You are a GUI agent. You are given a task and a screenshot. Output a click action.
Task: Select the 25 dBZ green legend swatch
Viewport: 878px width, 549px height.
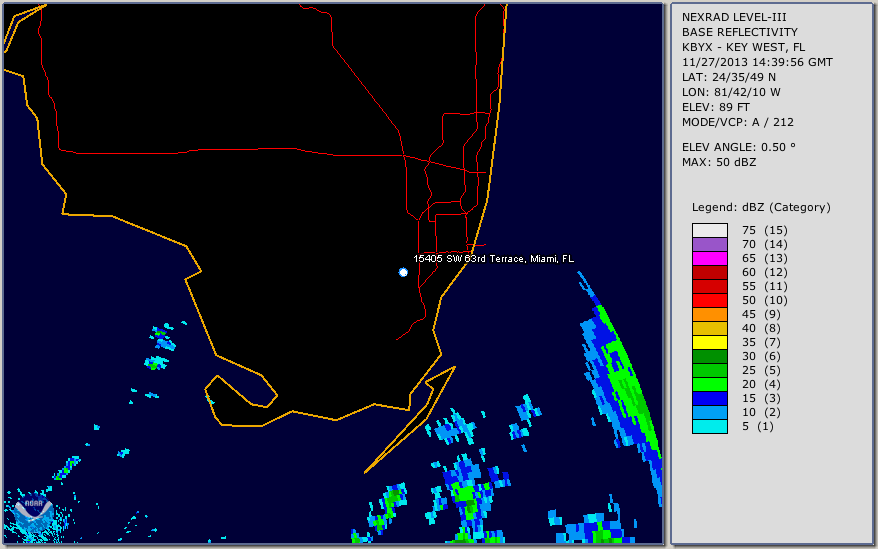710,370
